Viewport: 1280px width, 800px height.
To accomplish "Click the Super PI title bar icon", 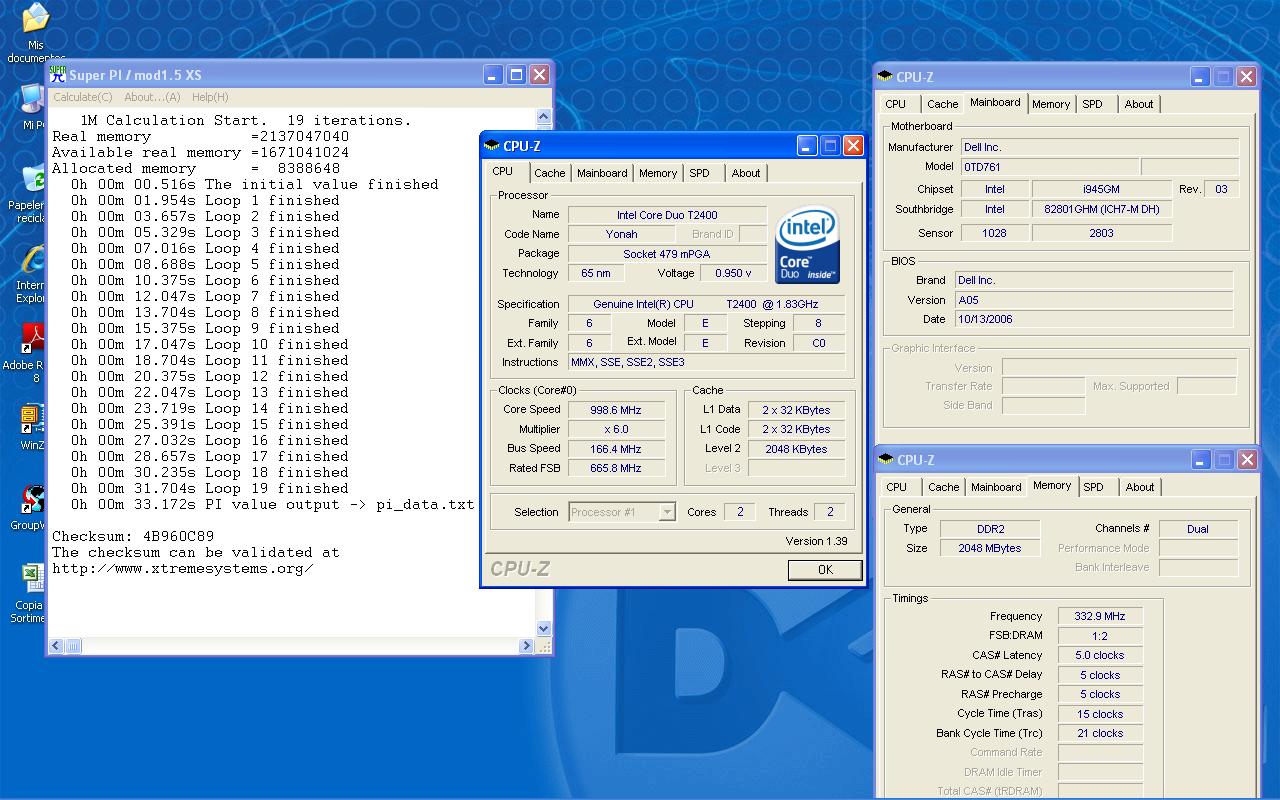I will [x=58, y=75].
